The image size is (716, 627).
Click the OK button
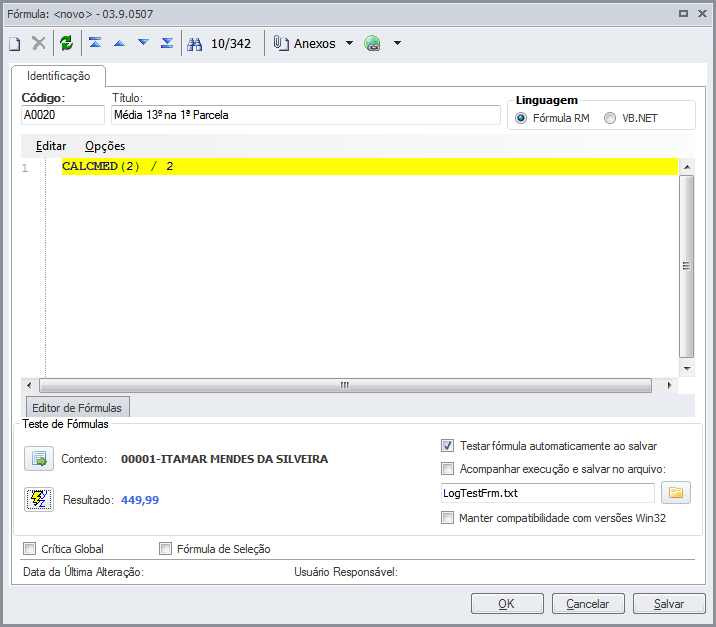(x=507, y=604)
